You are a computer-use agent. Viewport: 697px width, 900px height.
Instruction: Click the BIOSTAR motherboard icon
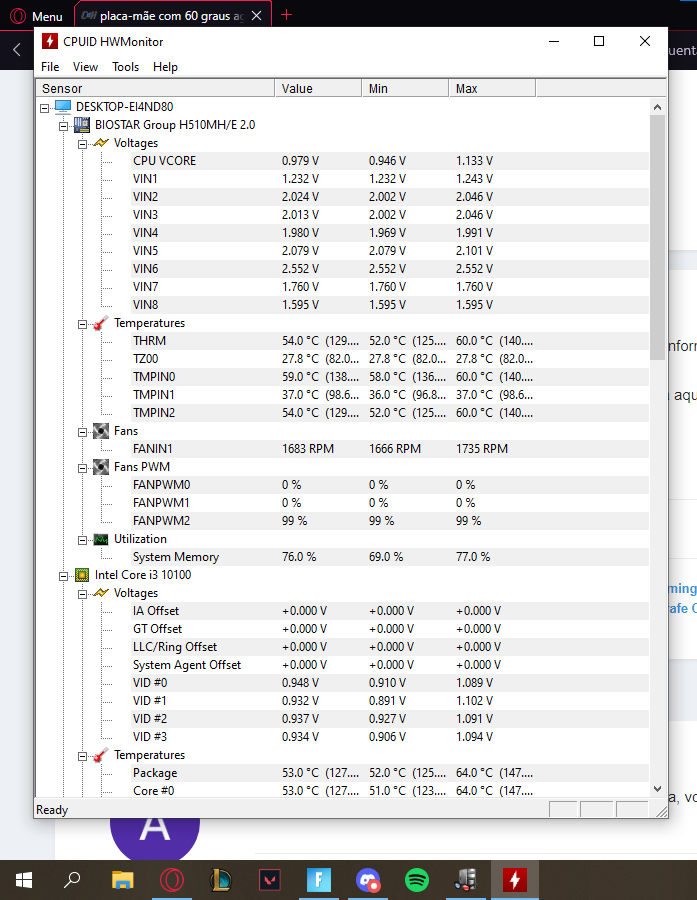[82, 125]
